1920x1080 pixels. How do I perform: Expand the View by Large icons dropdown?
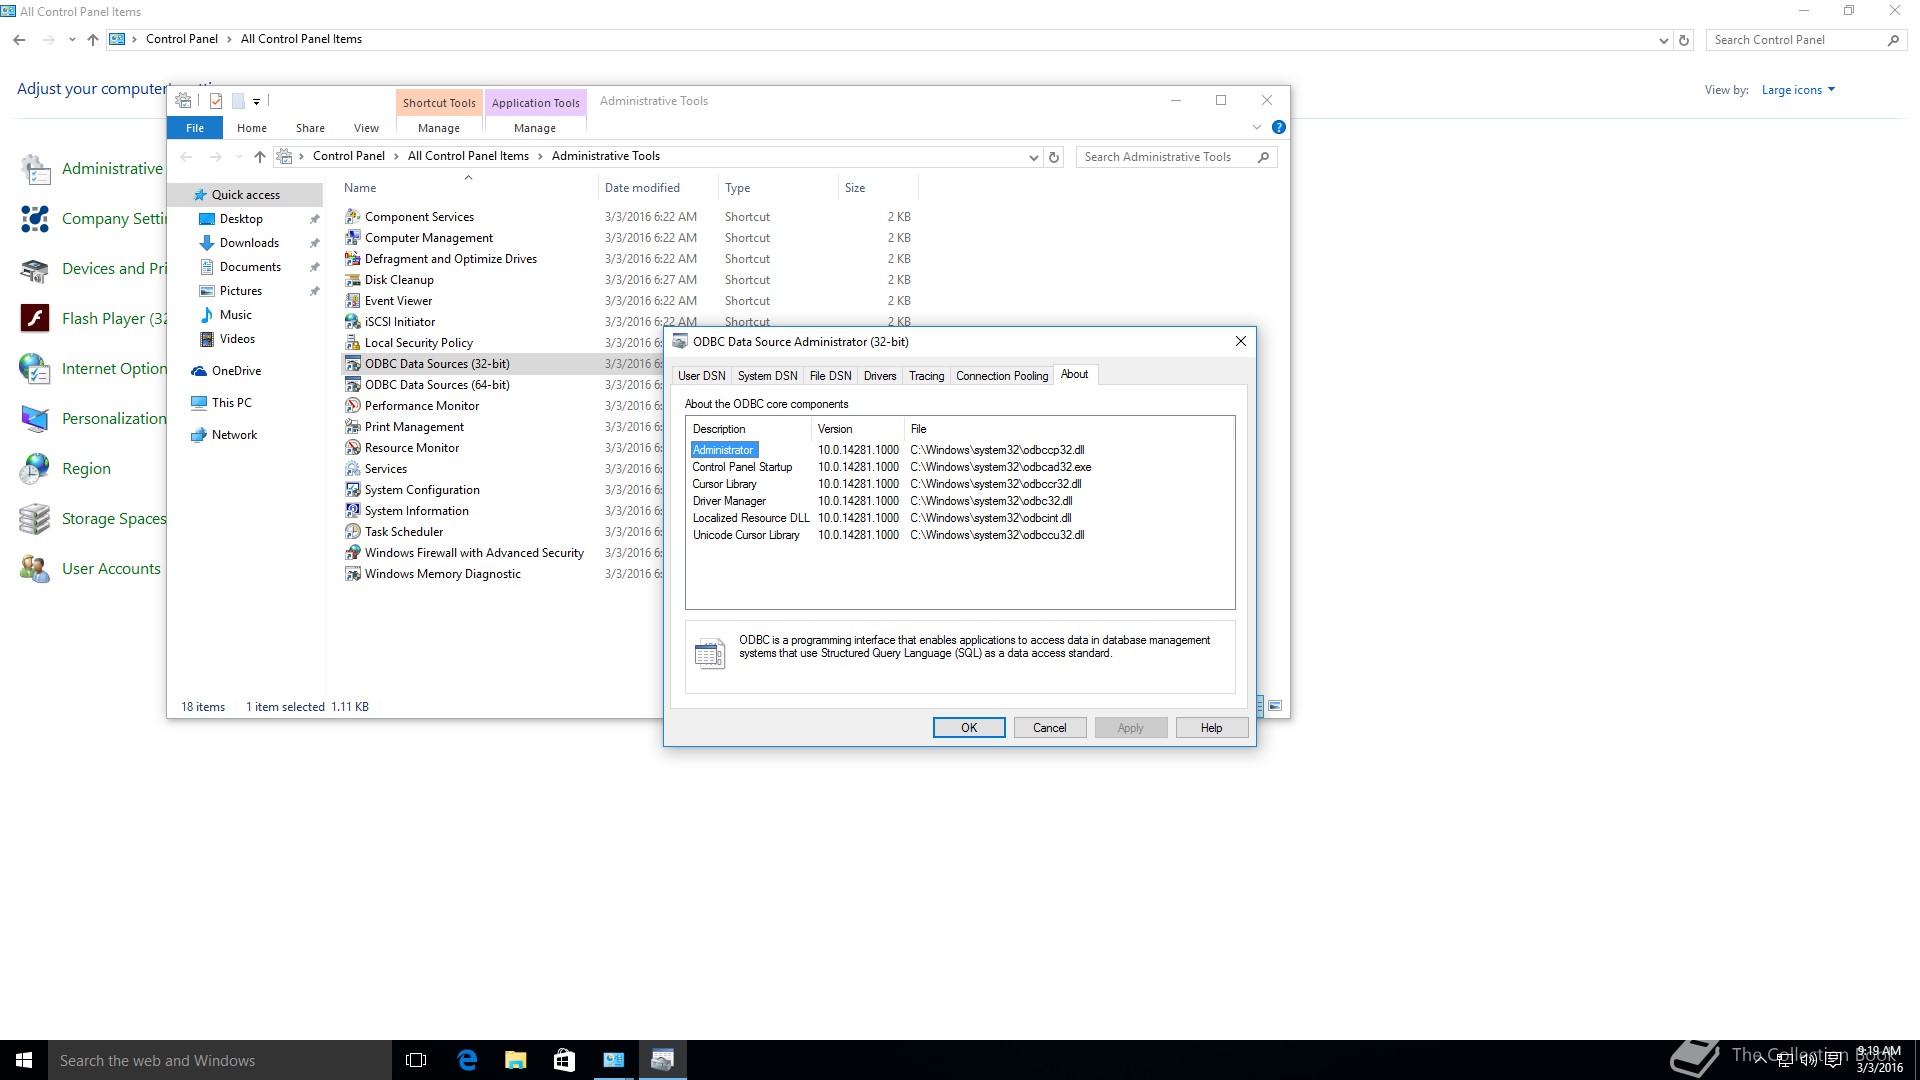pyautogui.click(x=1798, y=90)
